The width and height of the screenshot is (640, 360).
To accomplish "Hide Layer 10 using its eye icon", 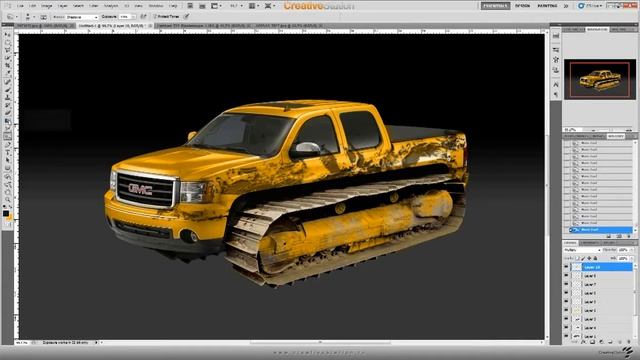I will [x=566, y=267].
